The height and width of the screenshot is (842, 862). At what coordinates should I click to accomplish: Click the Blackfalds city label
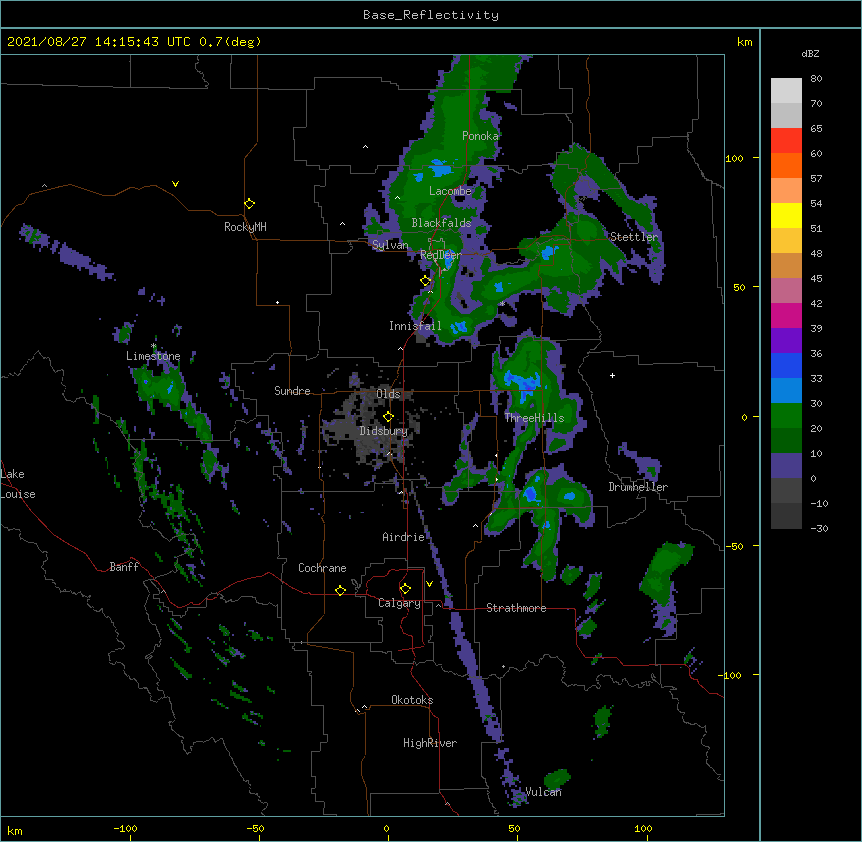(441, 223)
